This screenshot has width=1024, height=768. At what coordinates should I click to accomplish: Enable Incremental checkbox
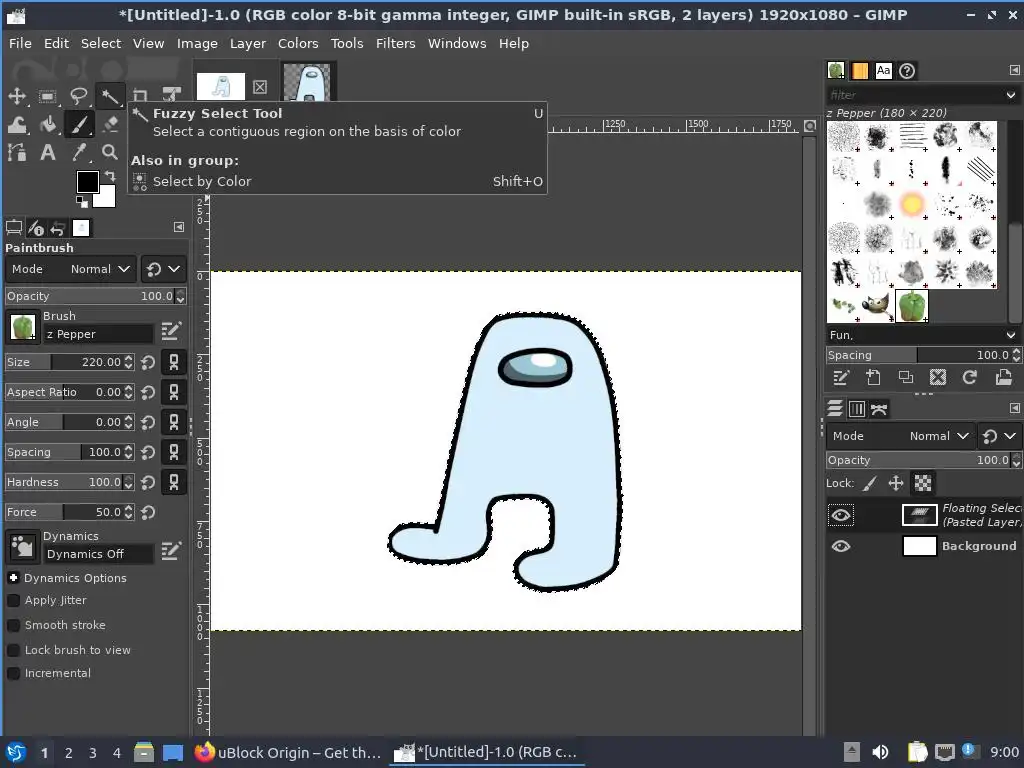coord(13,673)
